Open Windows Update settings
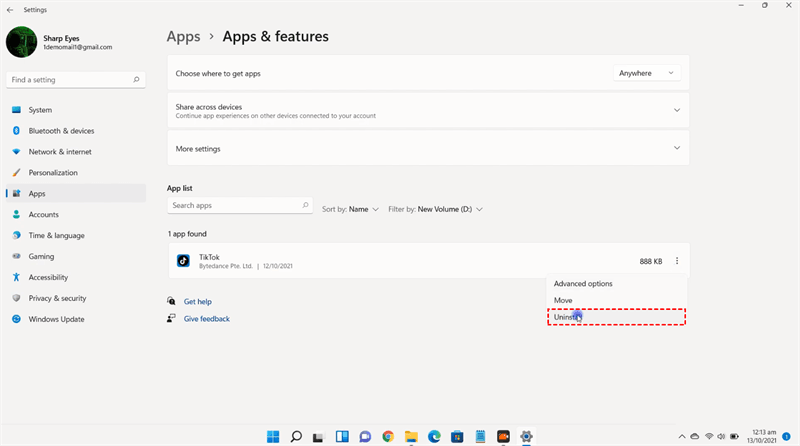This screenshot has height=446, width=800. pyautogui.click(x=56, y=319)
